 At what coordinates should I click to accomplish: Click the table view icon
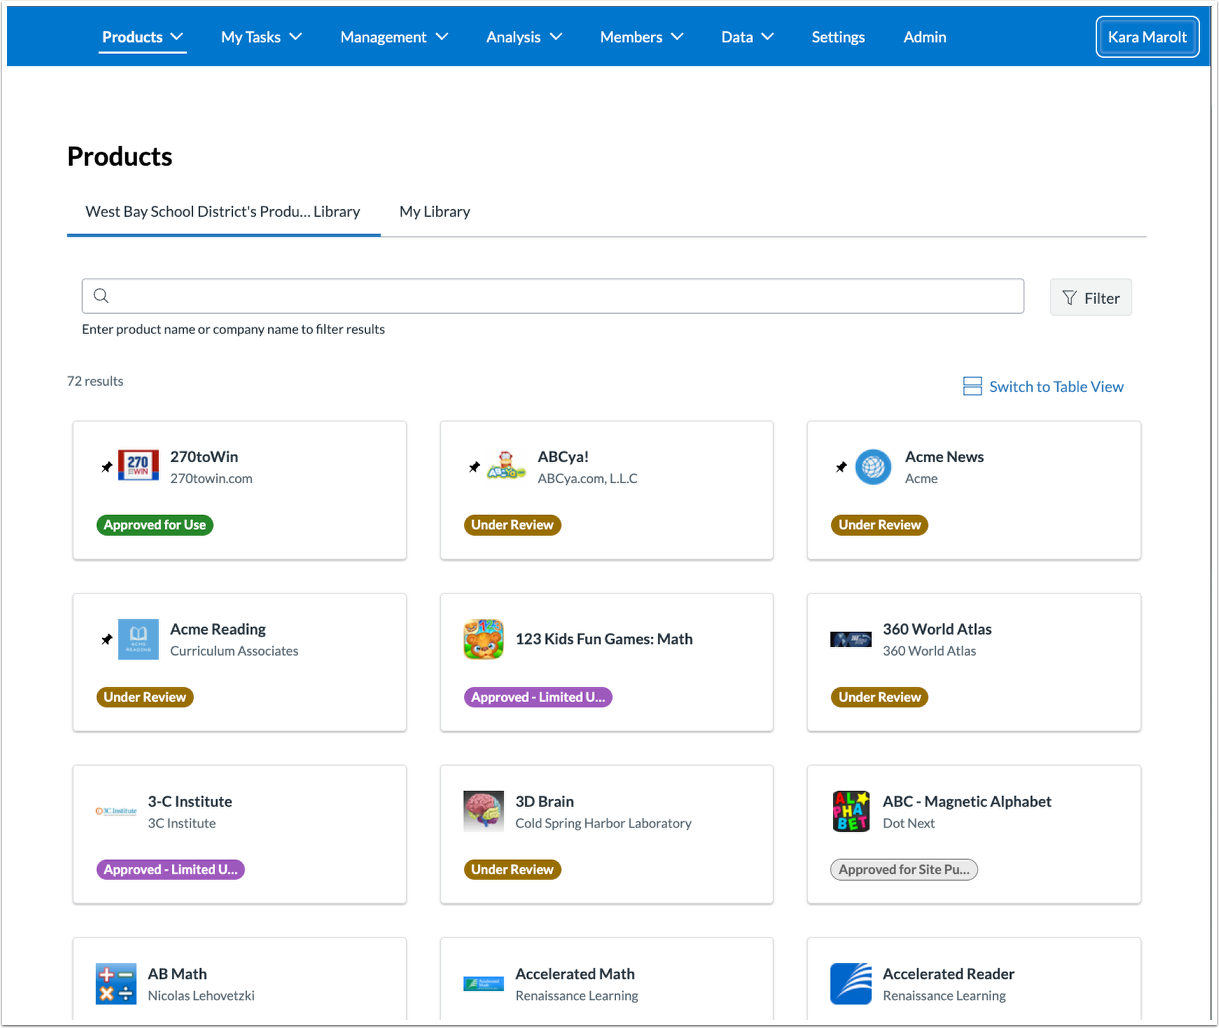pyautogui.click(x=972, y=387)
